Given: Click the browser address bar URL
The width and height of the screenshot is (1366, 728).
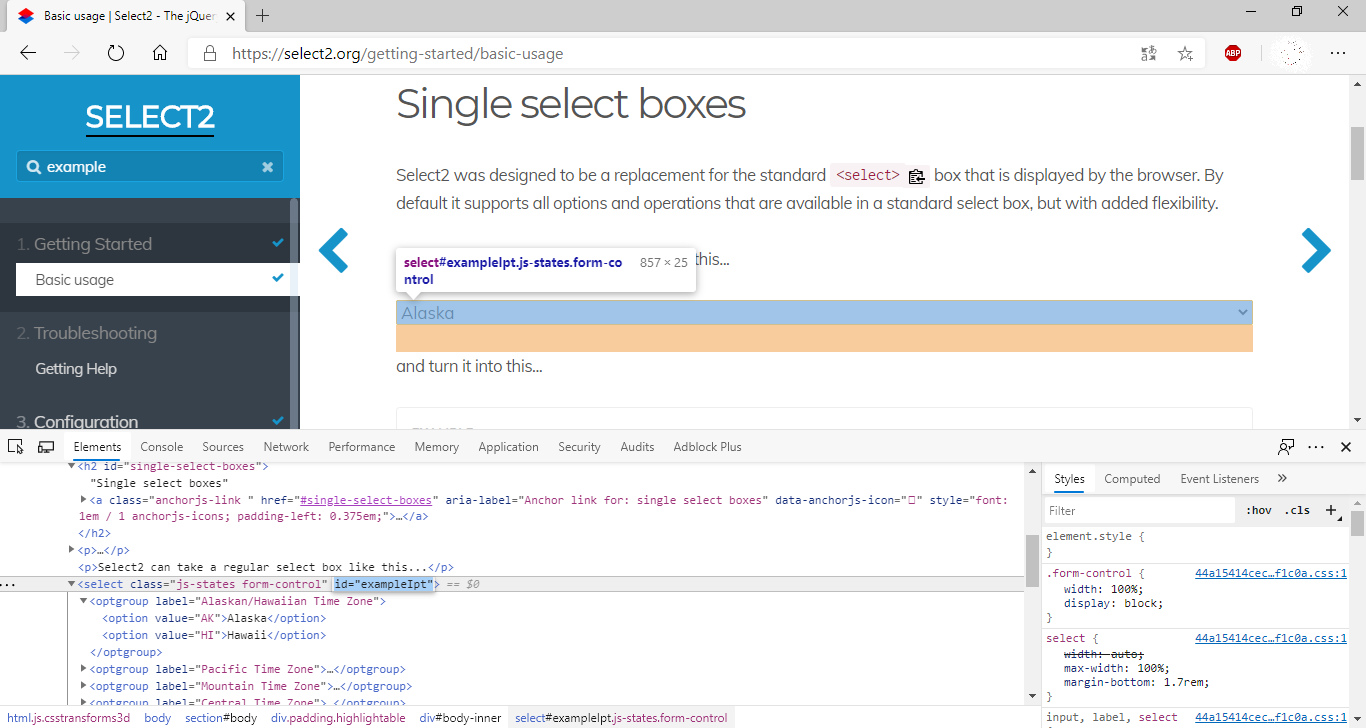Looking at the screenshot, I should [397, 54].
